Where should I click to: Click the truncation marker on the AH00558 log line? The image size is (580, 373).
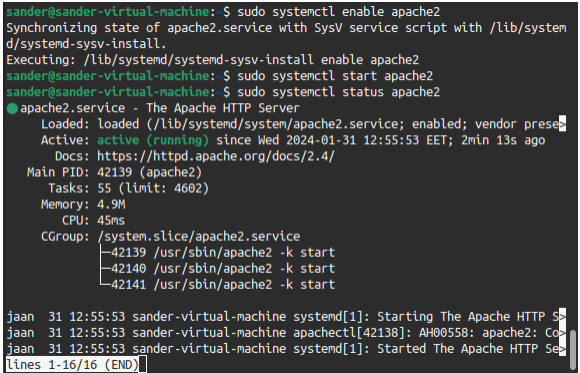point(562,333)
